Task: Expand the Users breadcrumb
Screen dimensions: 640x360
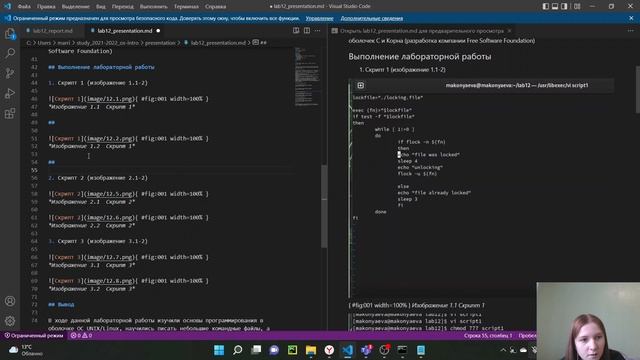Action: coord(44,42)
